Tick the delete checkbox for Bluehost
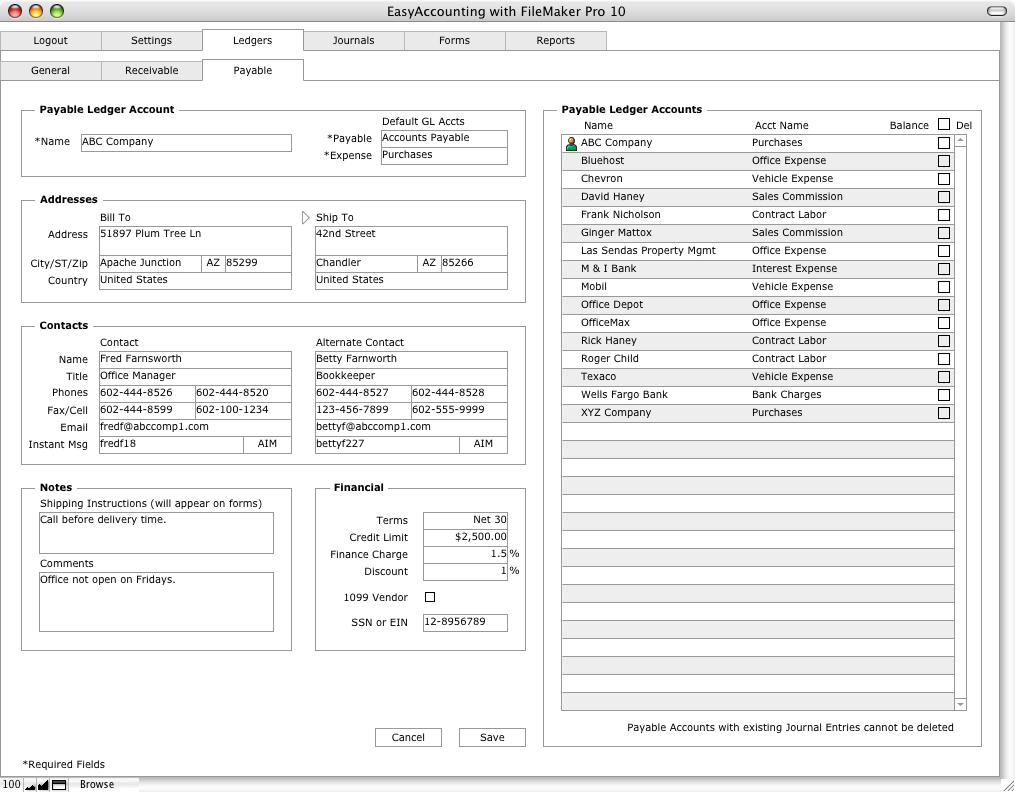Screen dimensions: 1015x792 coord(944,161)
